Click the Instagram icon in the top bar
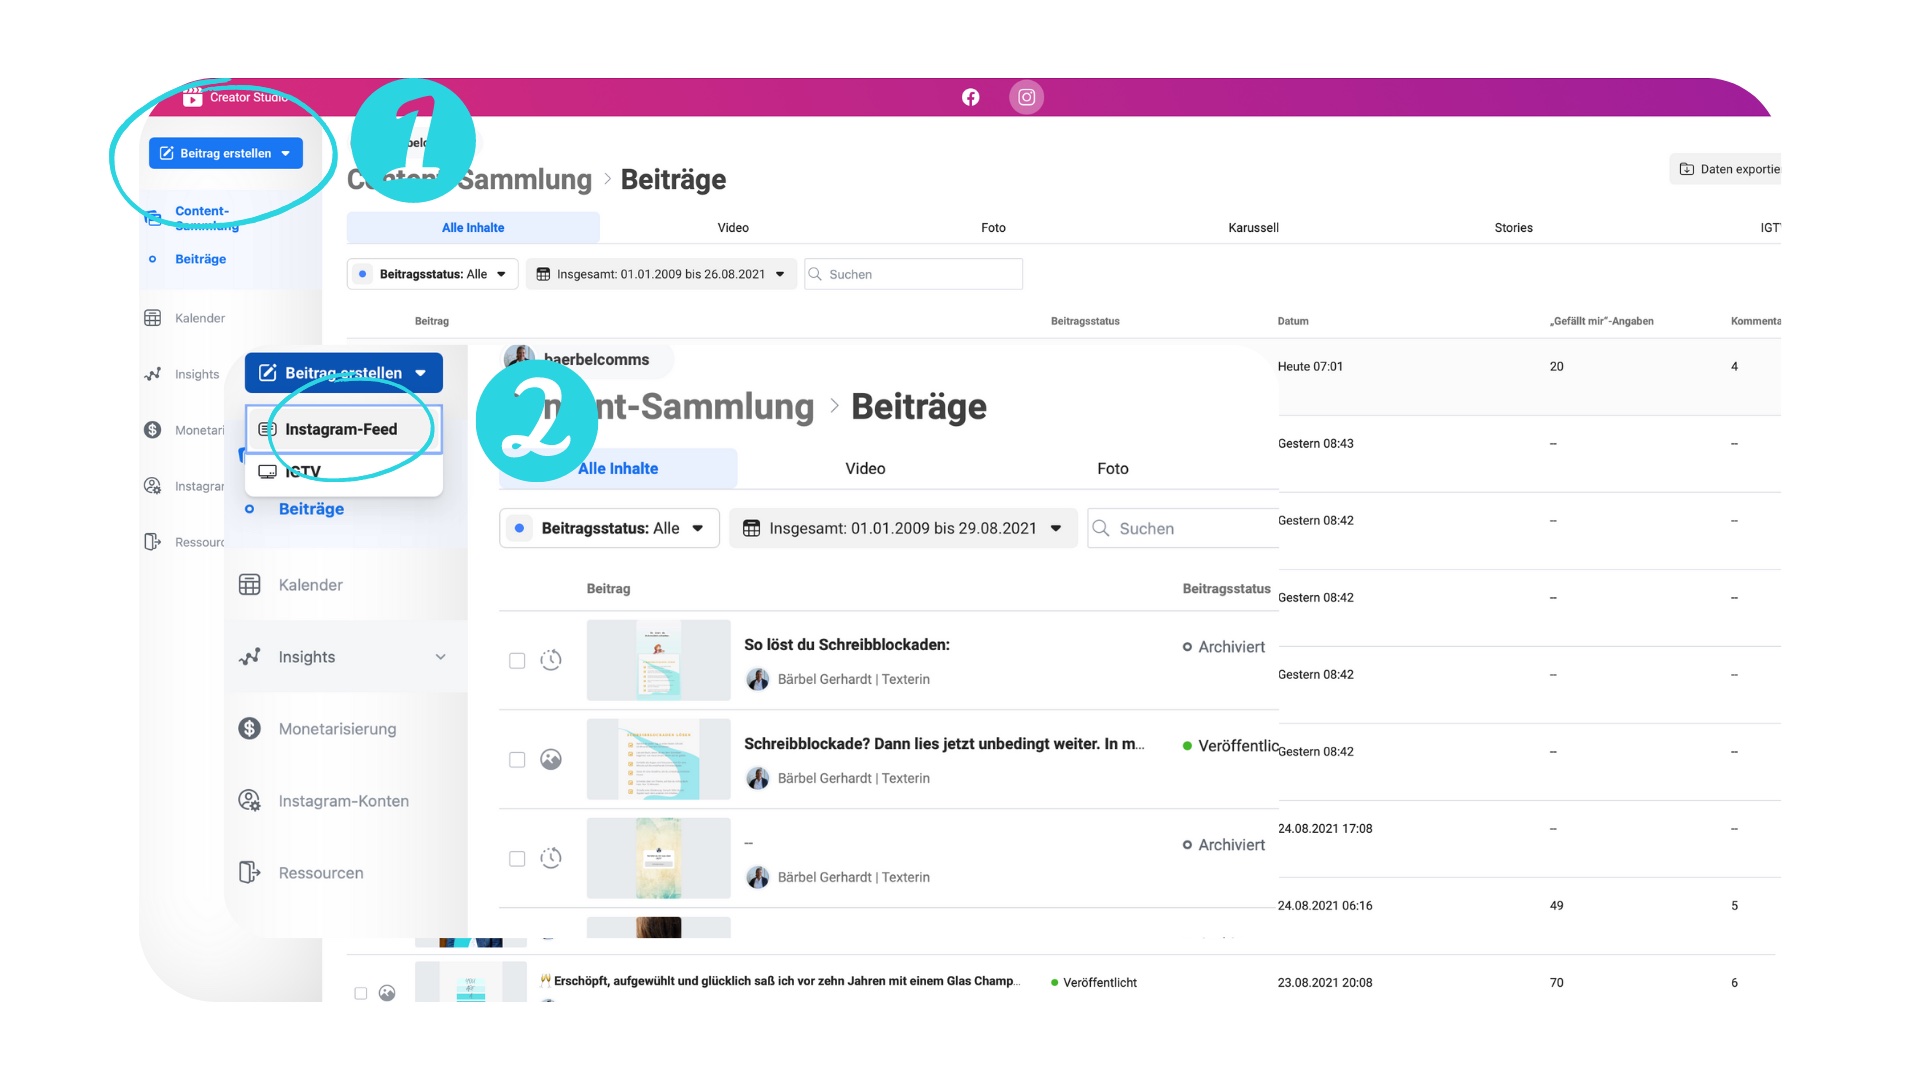Image resolution: width=1920 pixels, height=1080 pixels. 1027,96
